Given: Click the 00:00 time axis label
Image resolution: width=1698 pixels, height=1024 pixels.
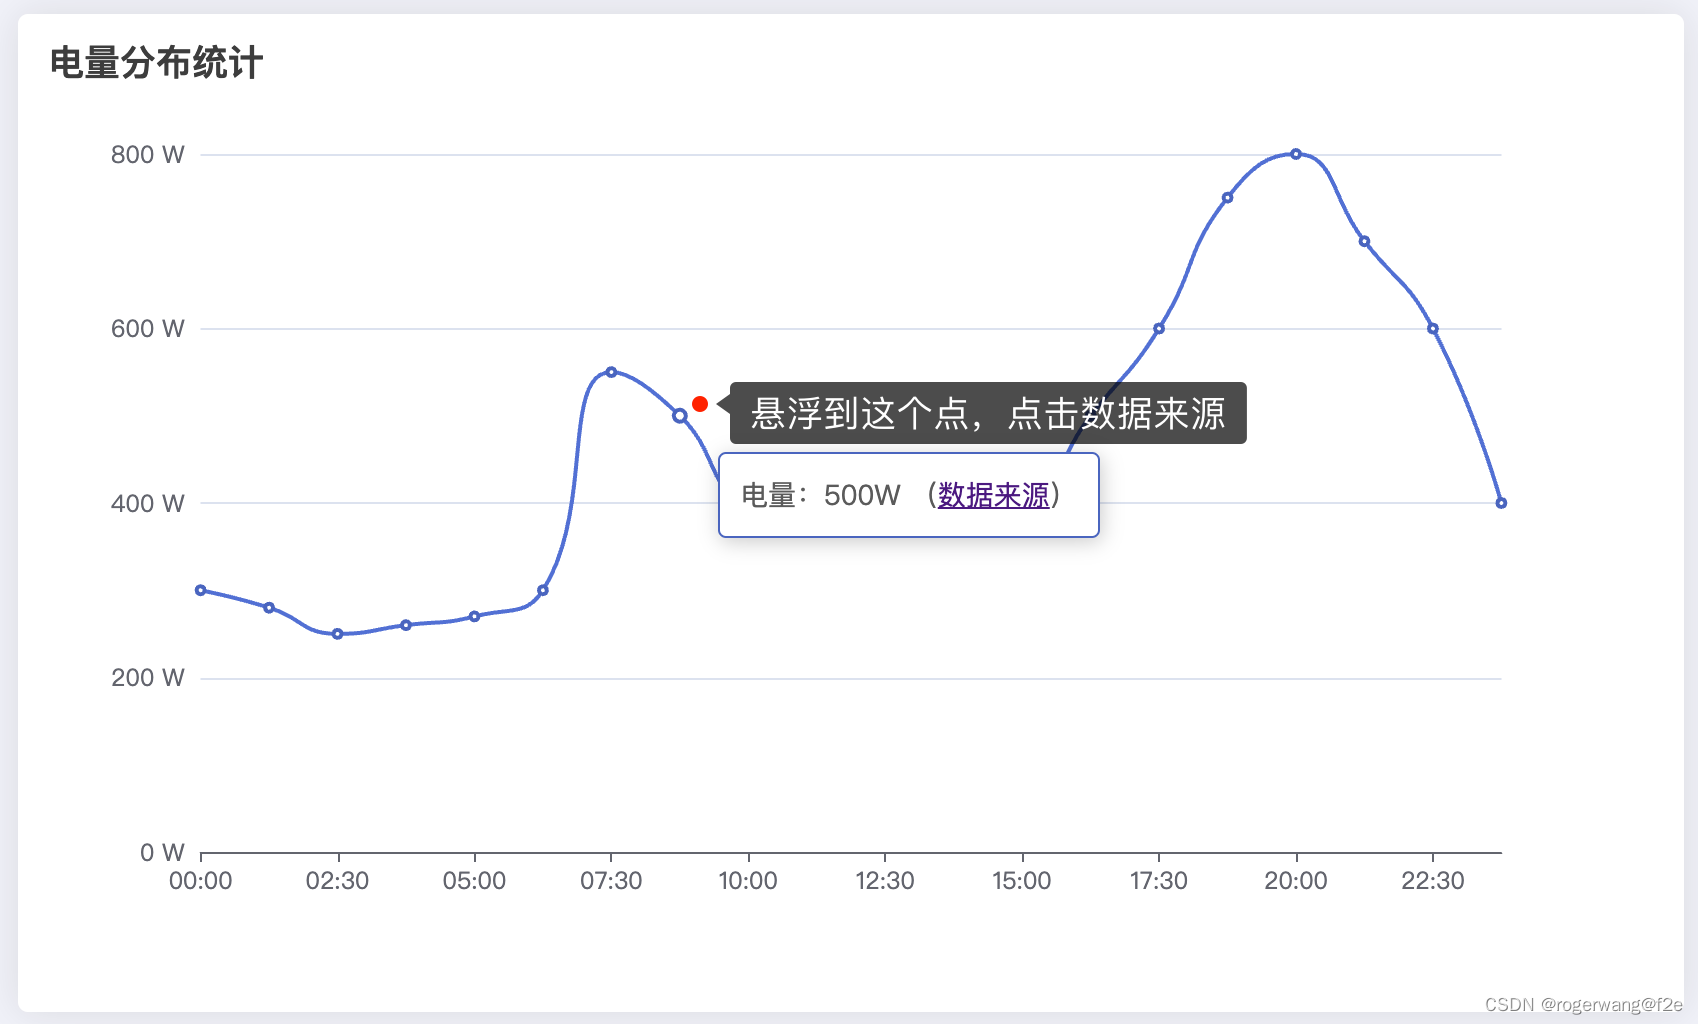Looking at the screenshot, I should (201, 881).
